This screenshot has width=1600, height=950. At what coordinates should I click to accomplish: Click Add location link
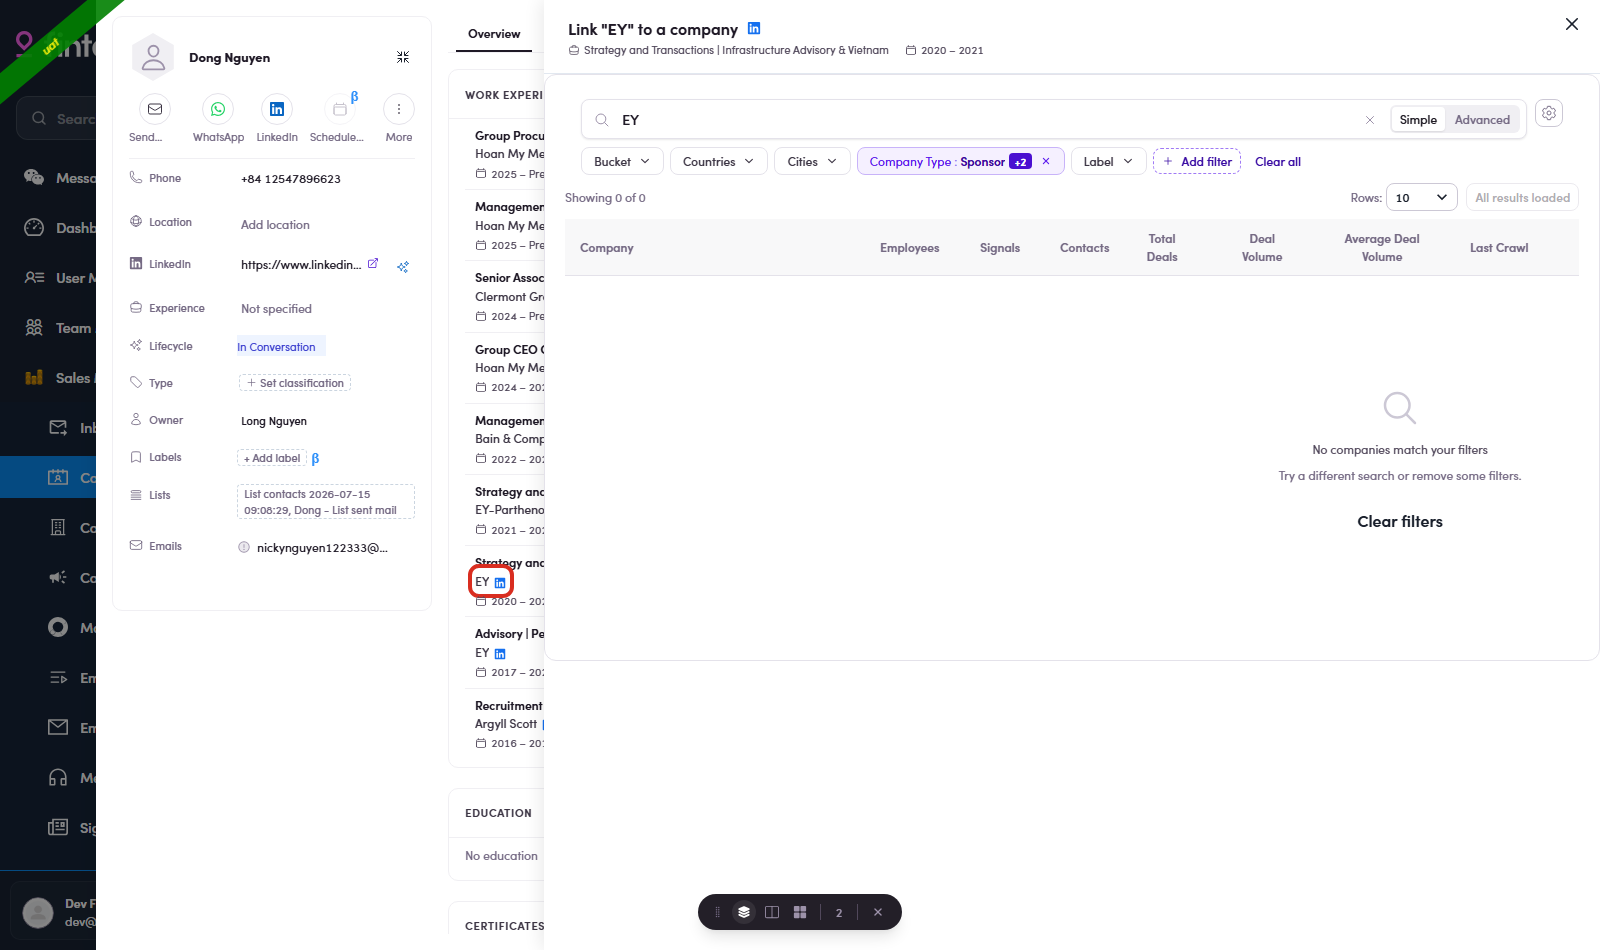(275, 225)
